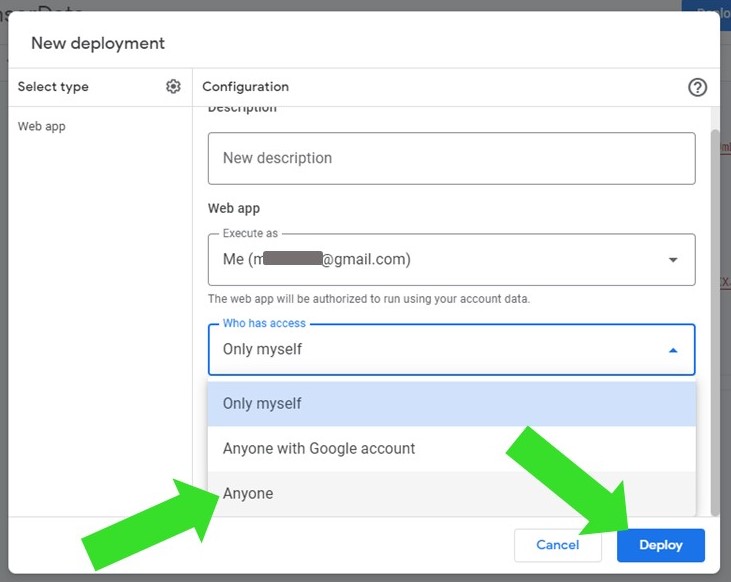Click the Select type heading
Image resolution: width=731 pixels, height=582 pixels.
point(53,87)
